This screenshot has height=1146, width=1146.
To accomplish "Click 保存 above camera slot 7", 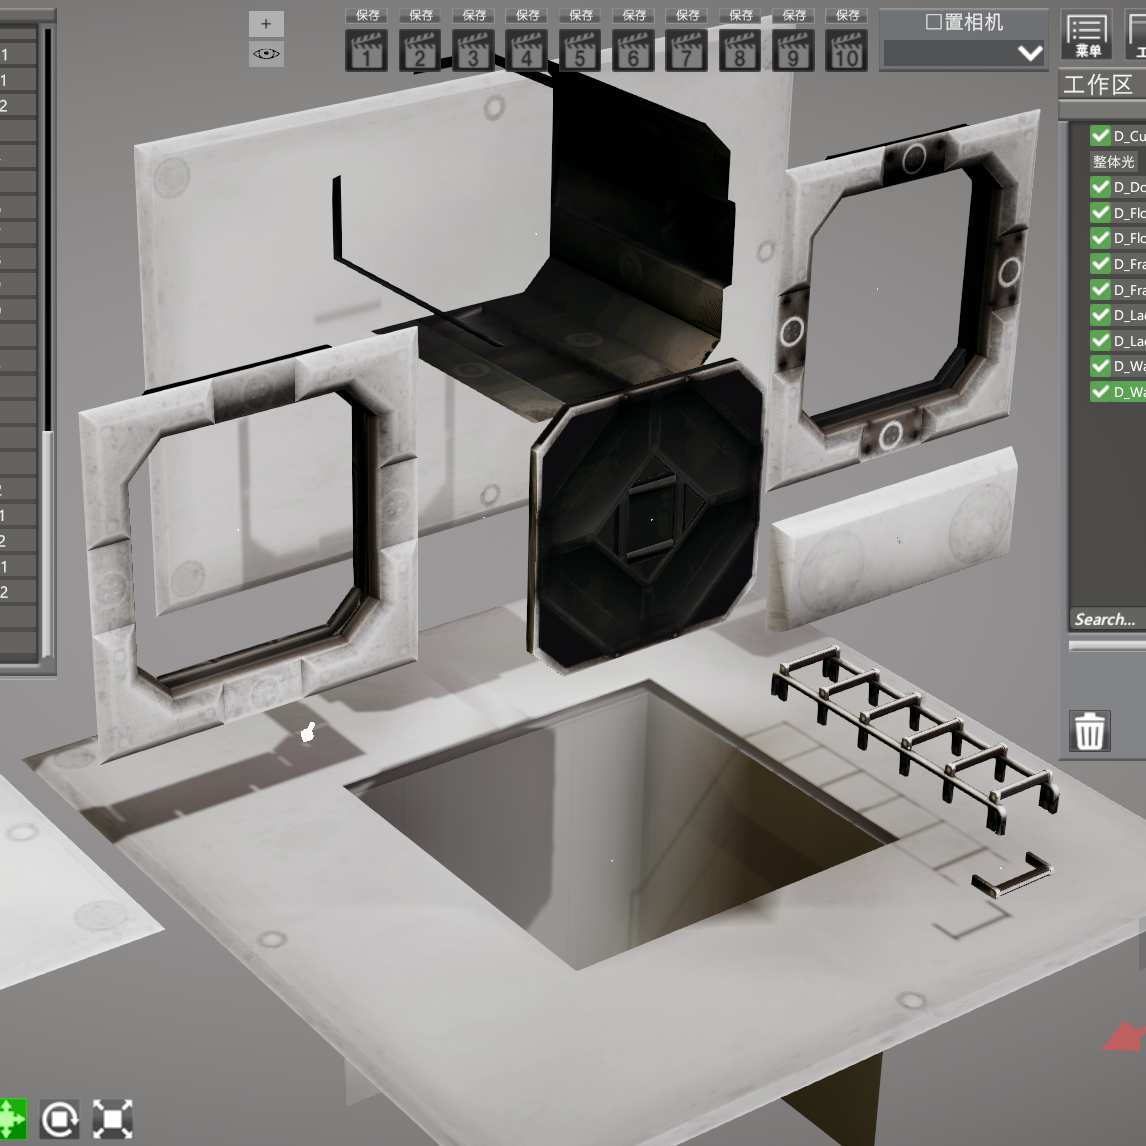I will click(x=687, y=15).
